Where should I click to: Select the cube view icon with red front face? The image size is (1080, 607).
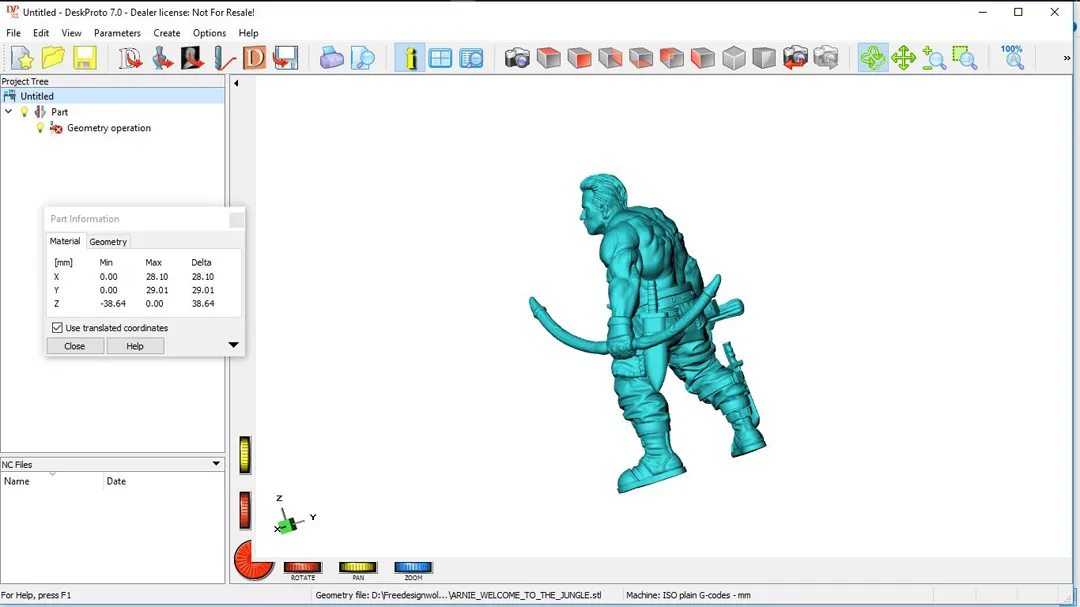(579, 58)
